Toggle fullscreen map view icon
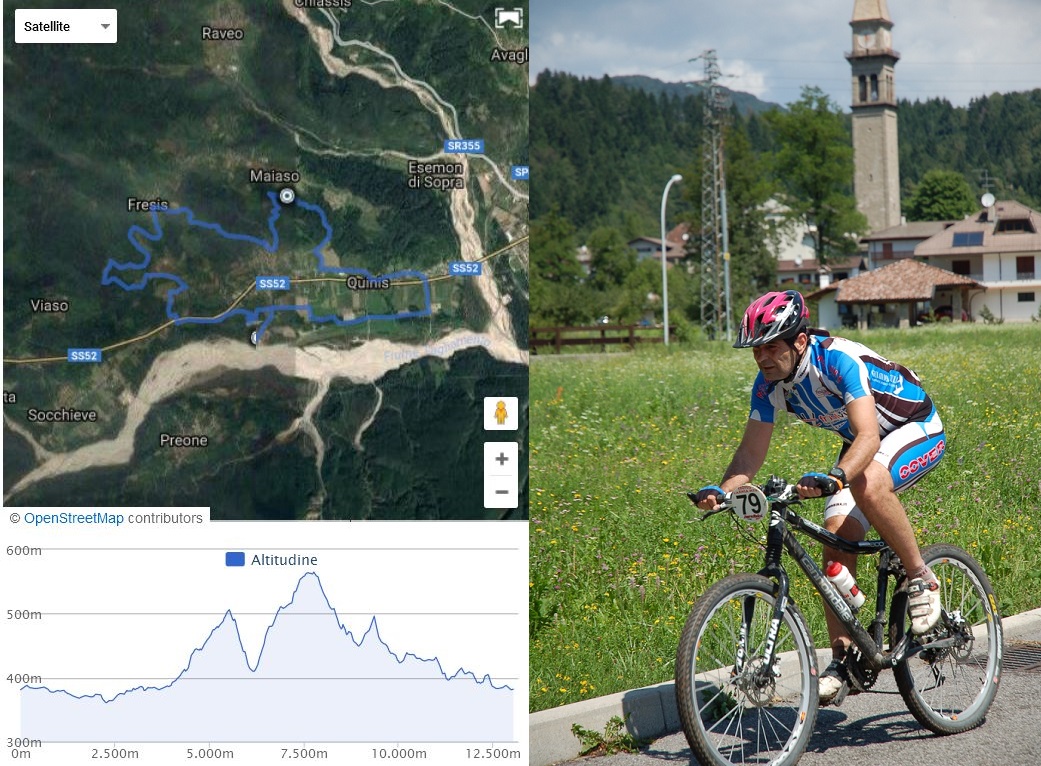The height and width of the screenshot is (766, 1041). pyautogui.click(x=509, y=18)
